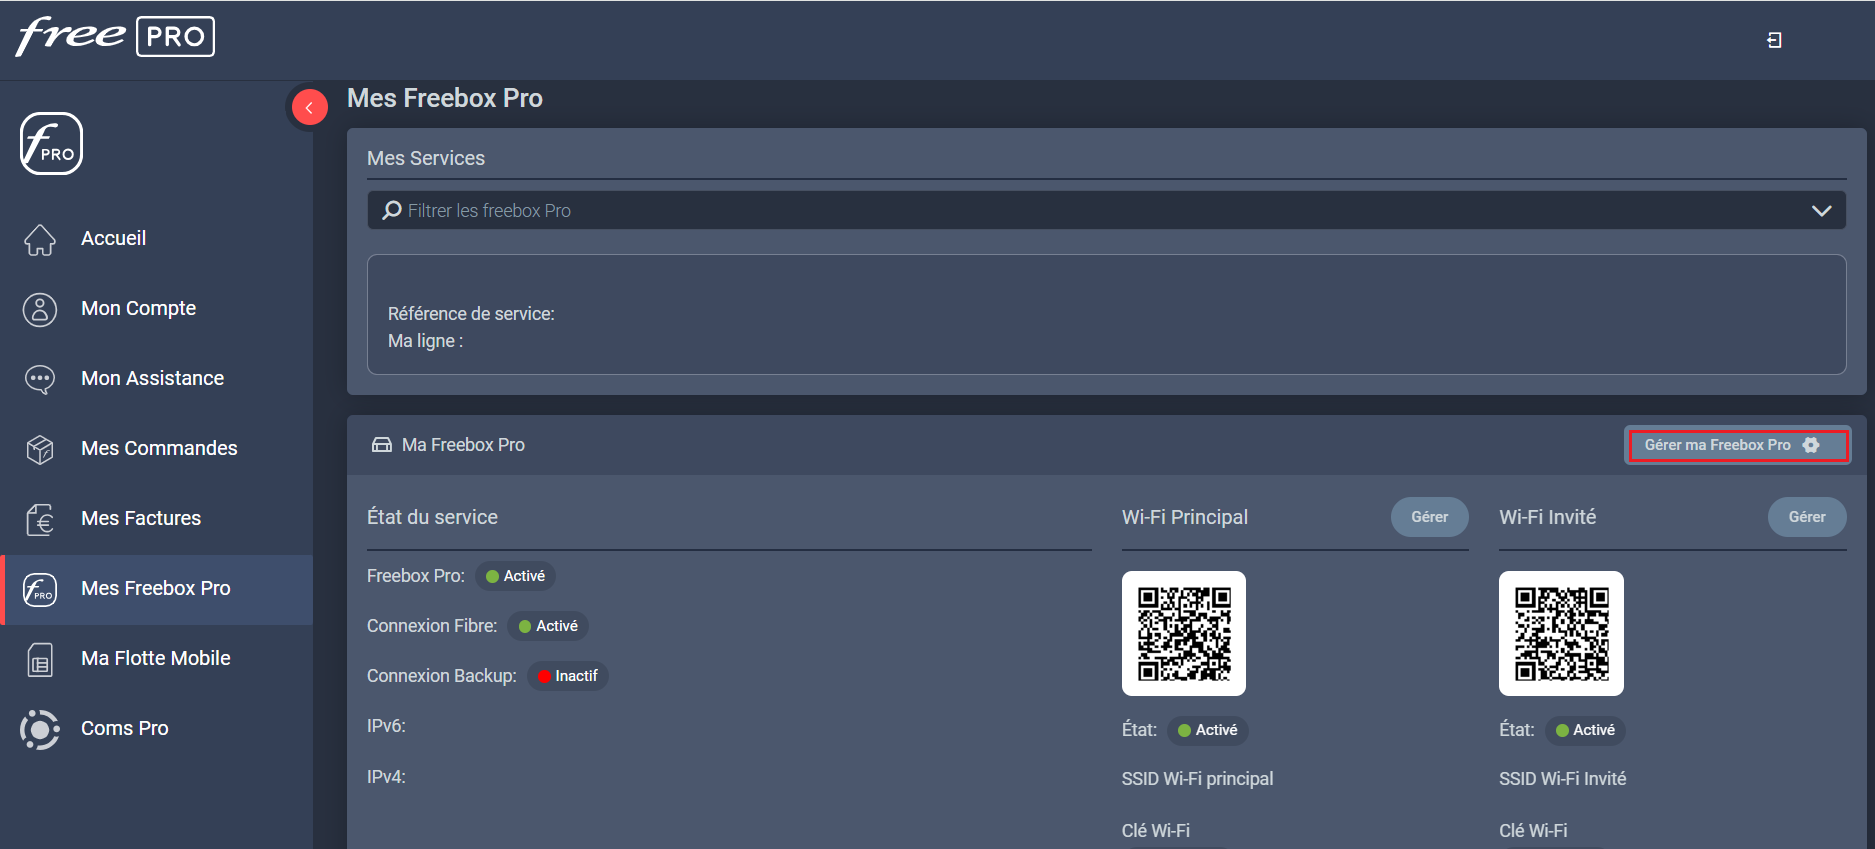Screen dimensions: 1875x849
Task: Click the État du service heading
Action: click(432, 517)
